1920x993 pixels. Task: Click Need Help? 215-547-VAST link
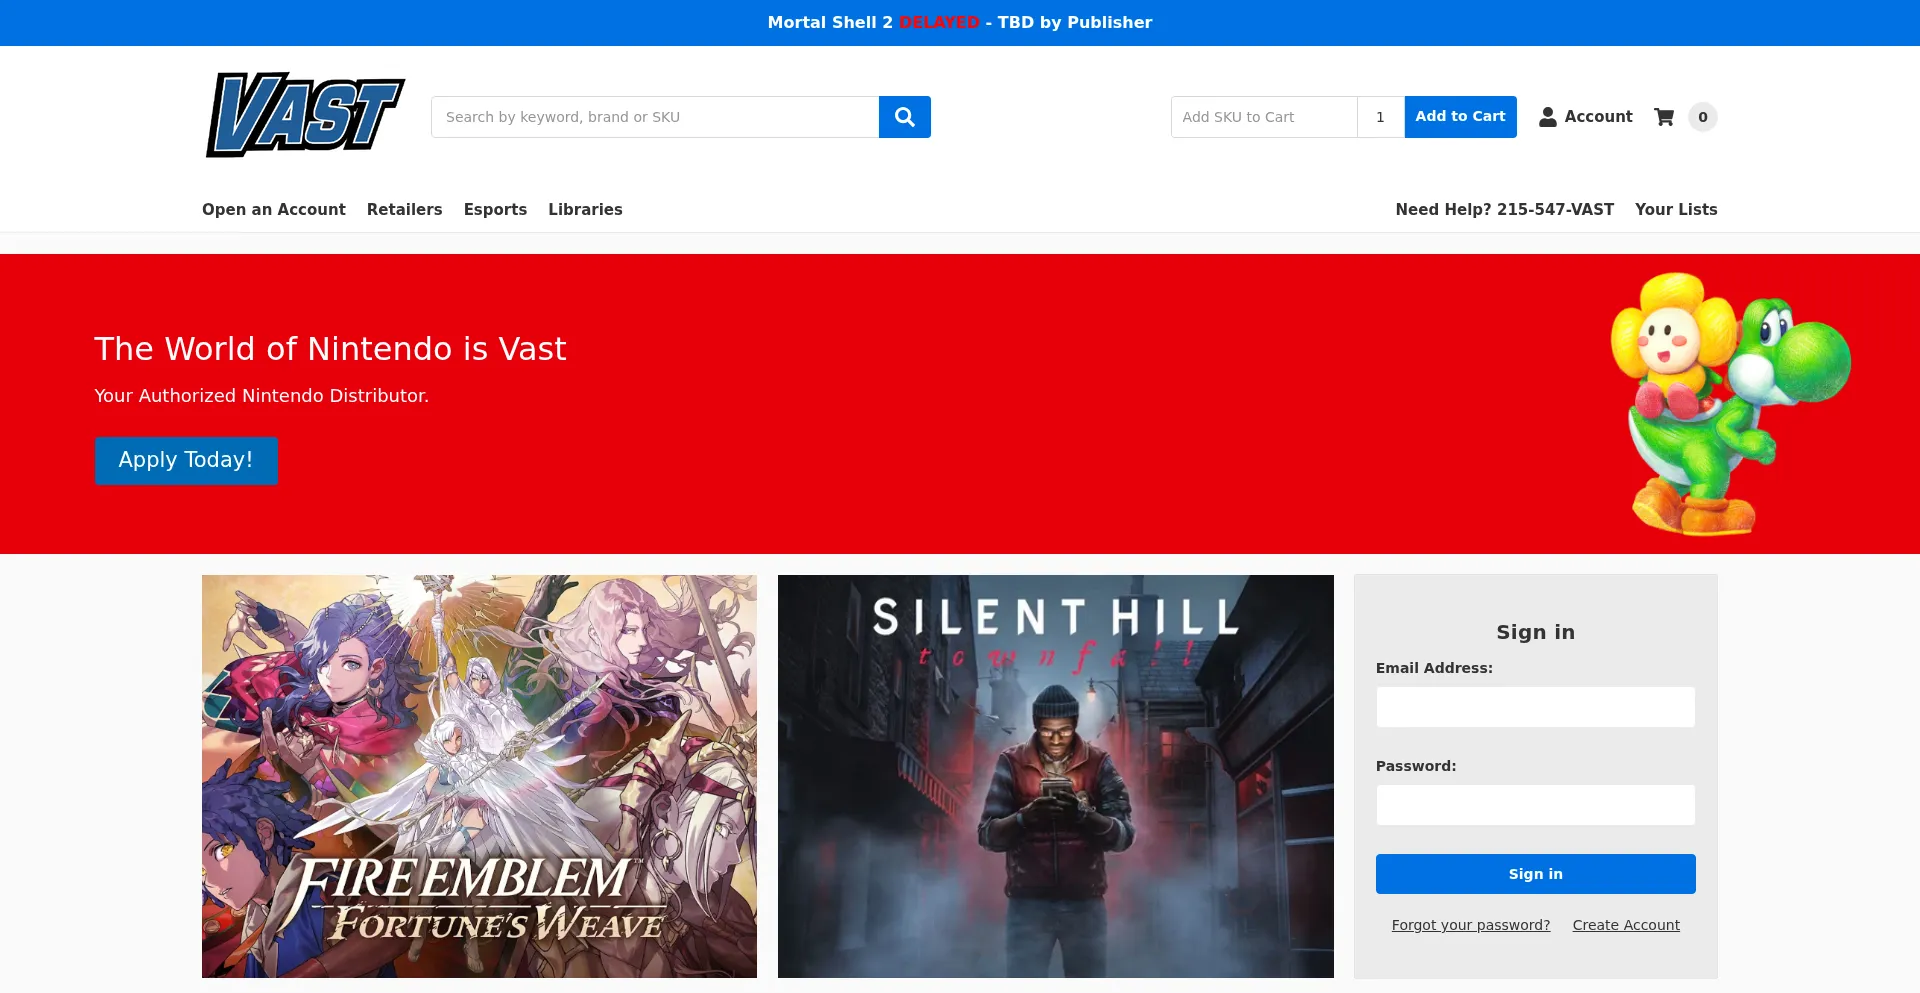click(x=1504, y=209)
